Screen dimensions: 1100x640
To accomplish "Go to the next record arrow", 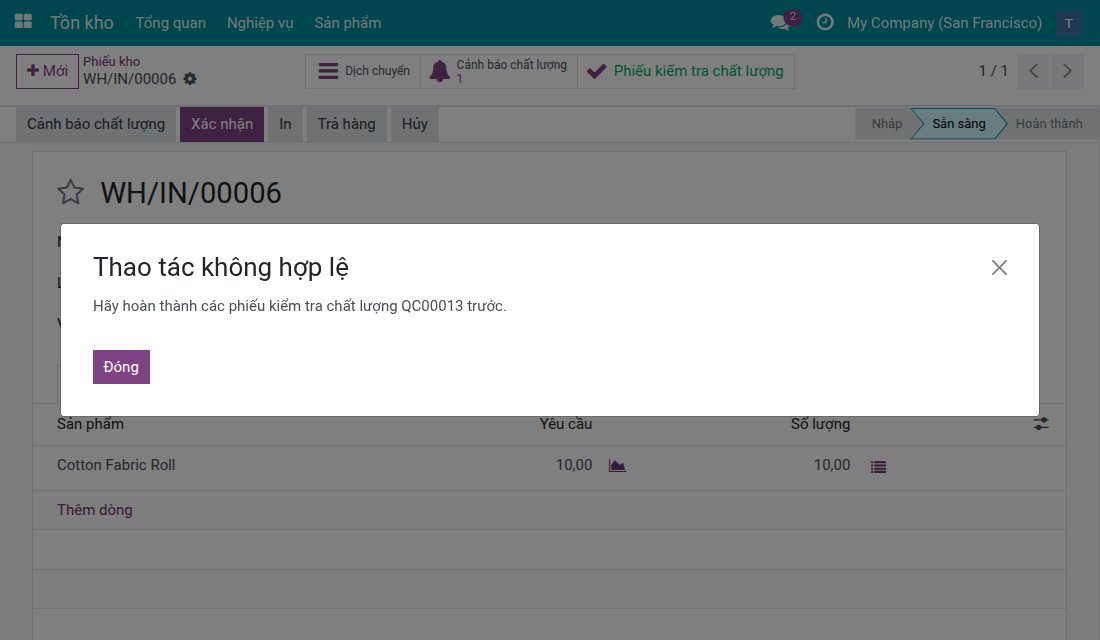I will (1067, 71).
